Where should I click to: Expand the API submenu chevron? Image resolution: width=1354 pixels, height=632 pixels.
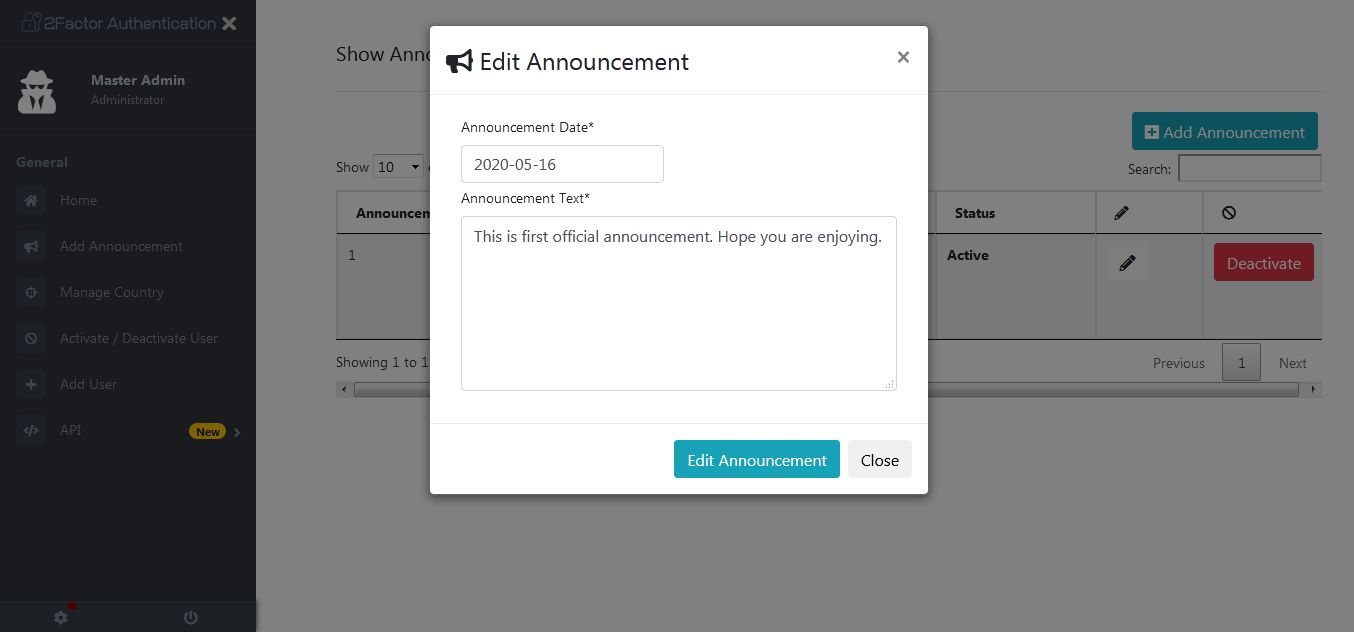point(237,432)
